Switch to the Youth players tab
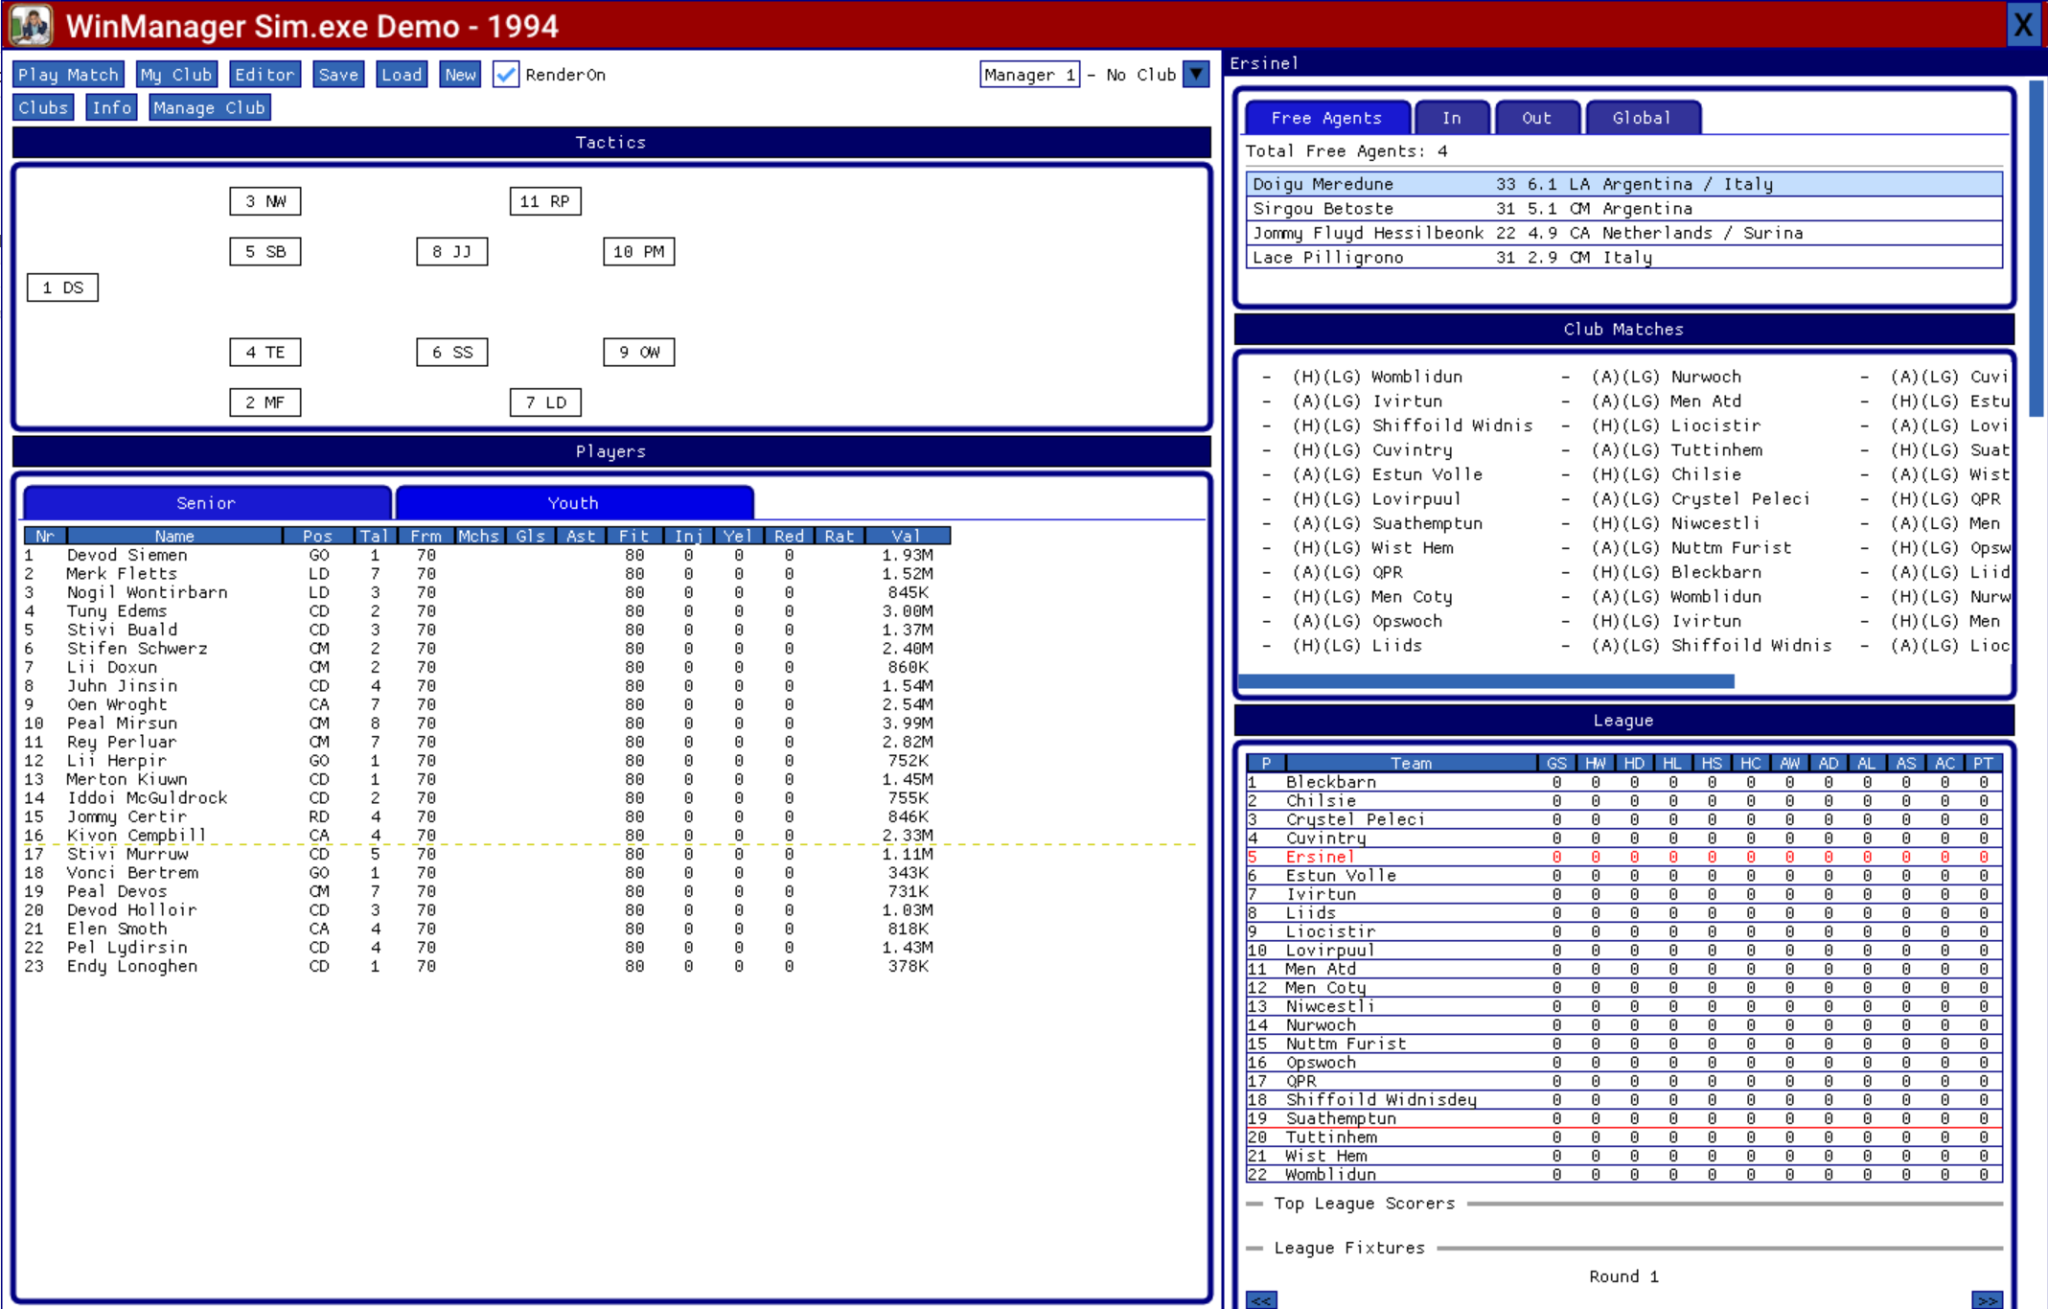 [x=574, y=503]
